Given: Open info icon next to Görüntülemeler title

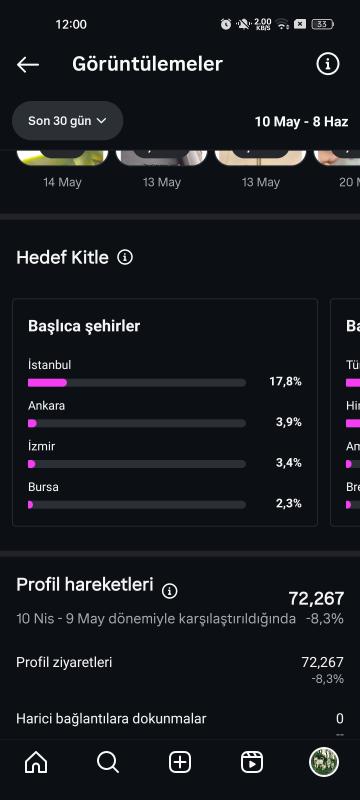Looking at the screenshot, I should pyautogui.click(x=327, y=64).
